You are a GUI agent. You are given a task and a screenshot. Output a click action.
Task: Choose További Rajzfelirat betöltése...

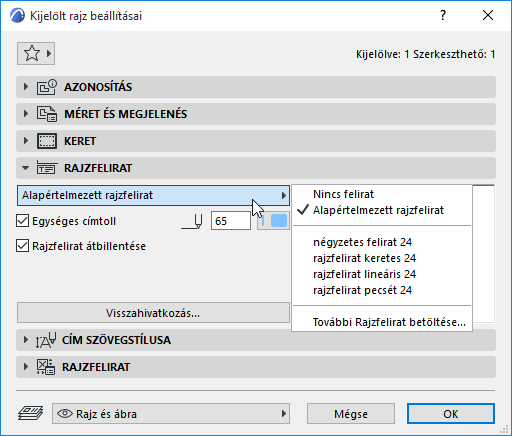(382, 322)
